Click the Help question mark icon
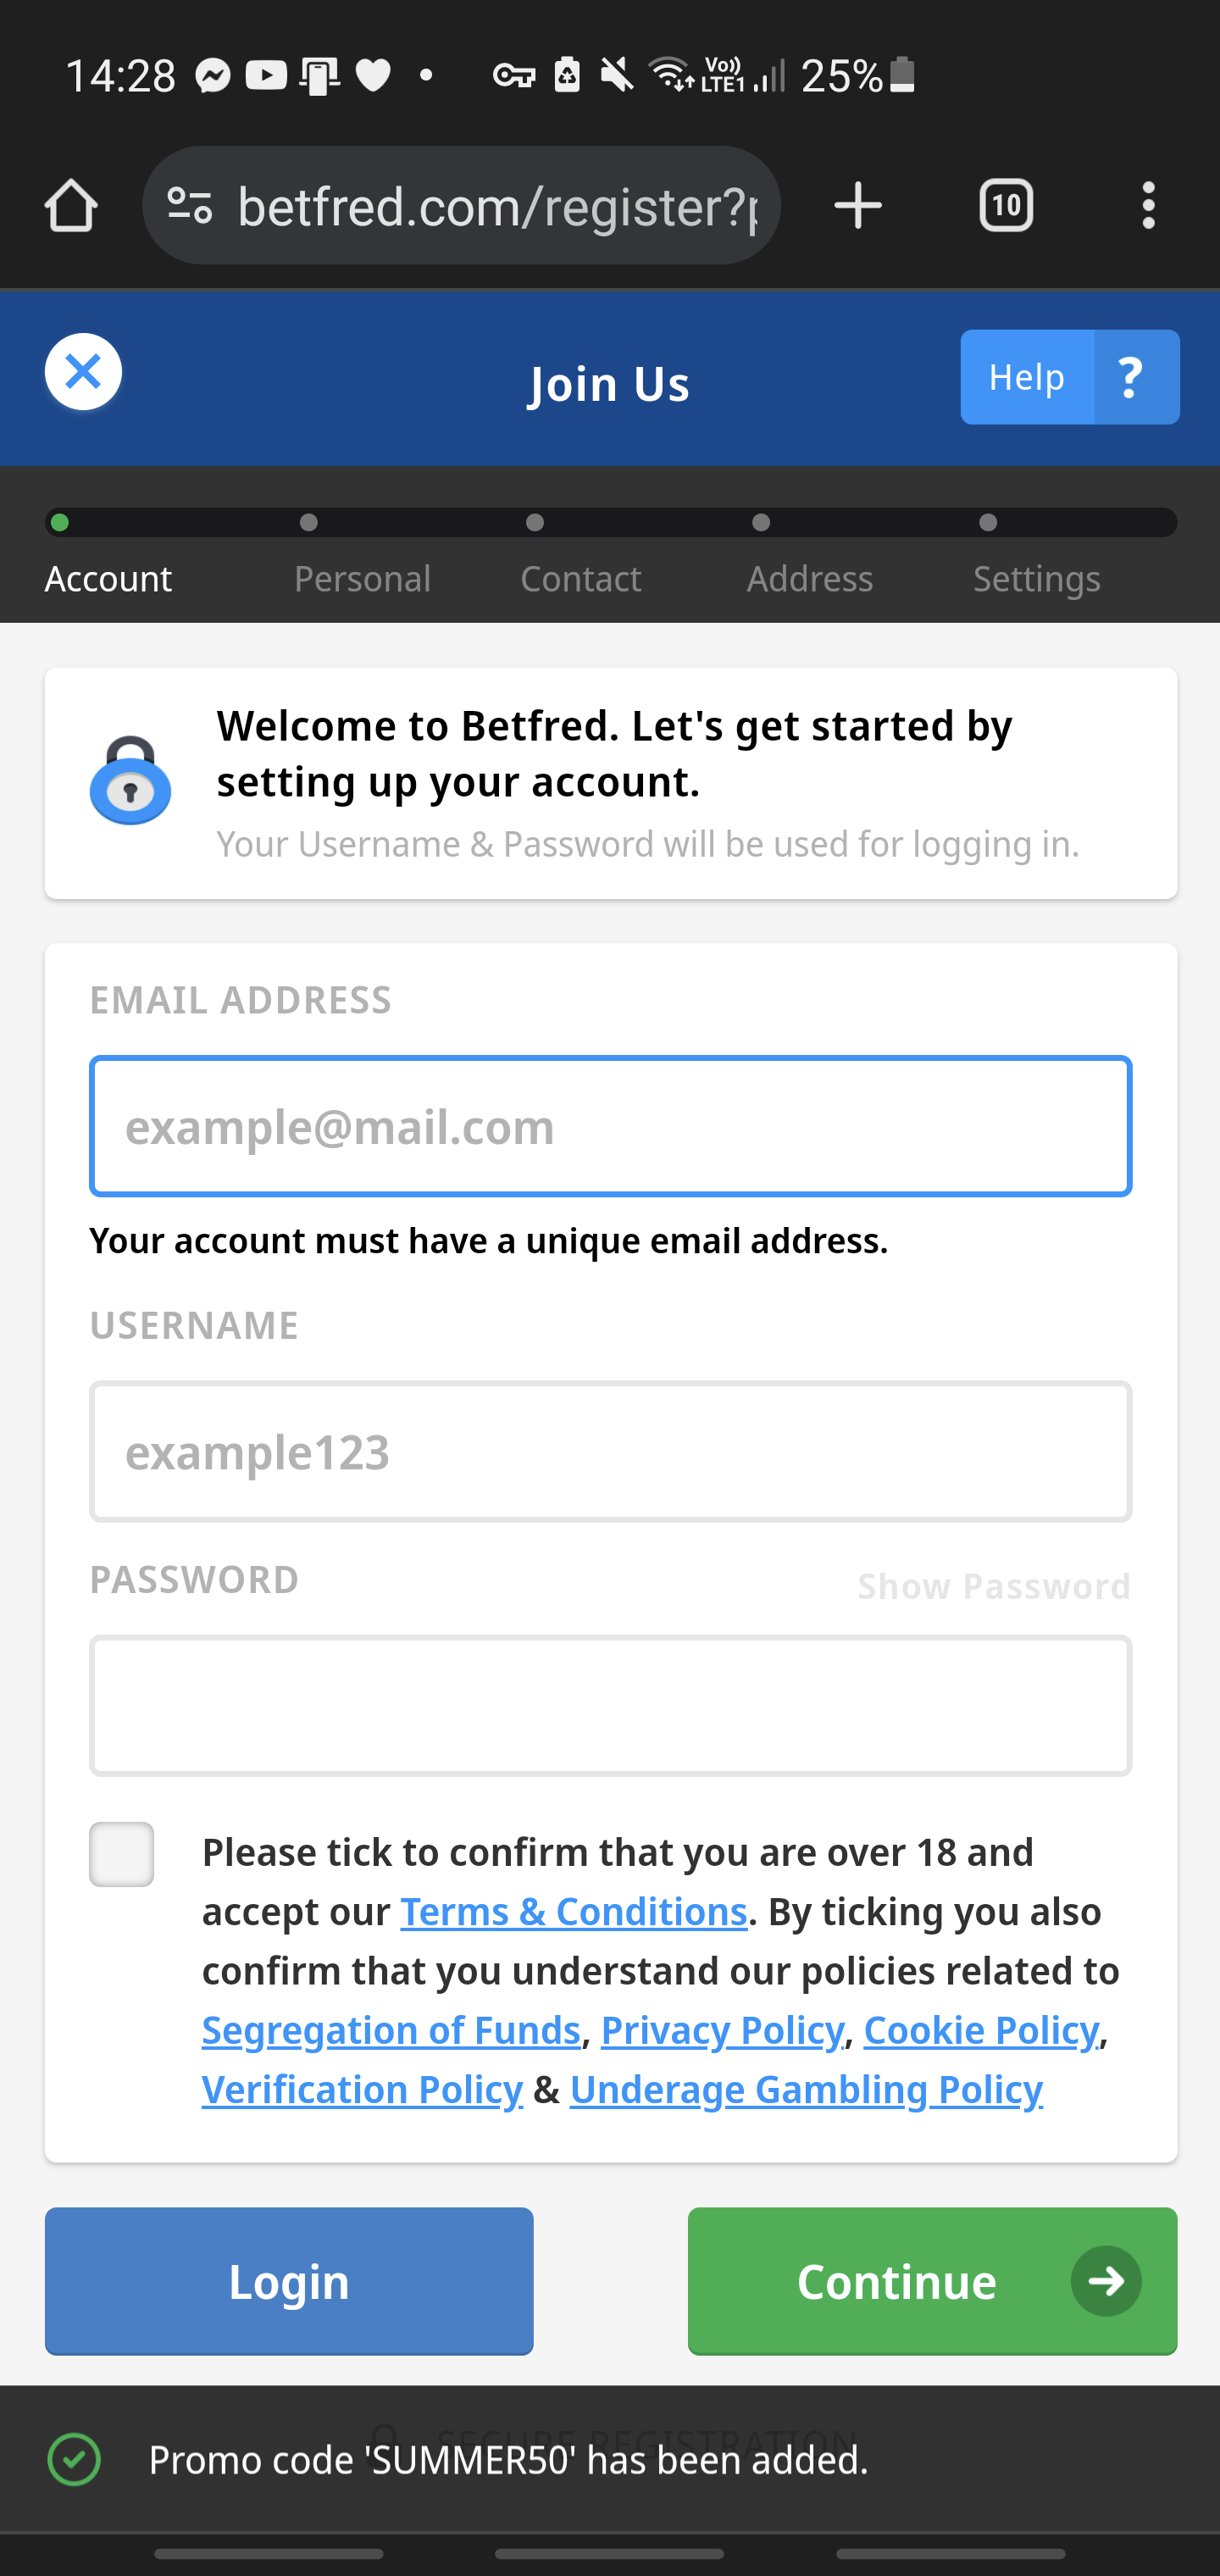The width and height of the screenshot is (1220, 2576). [x=1129, y=377]
